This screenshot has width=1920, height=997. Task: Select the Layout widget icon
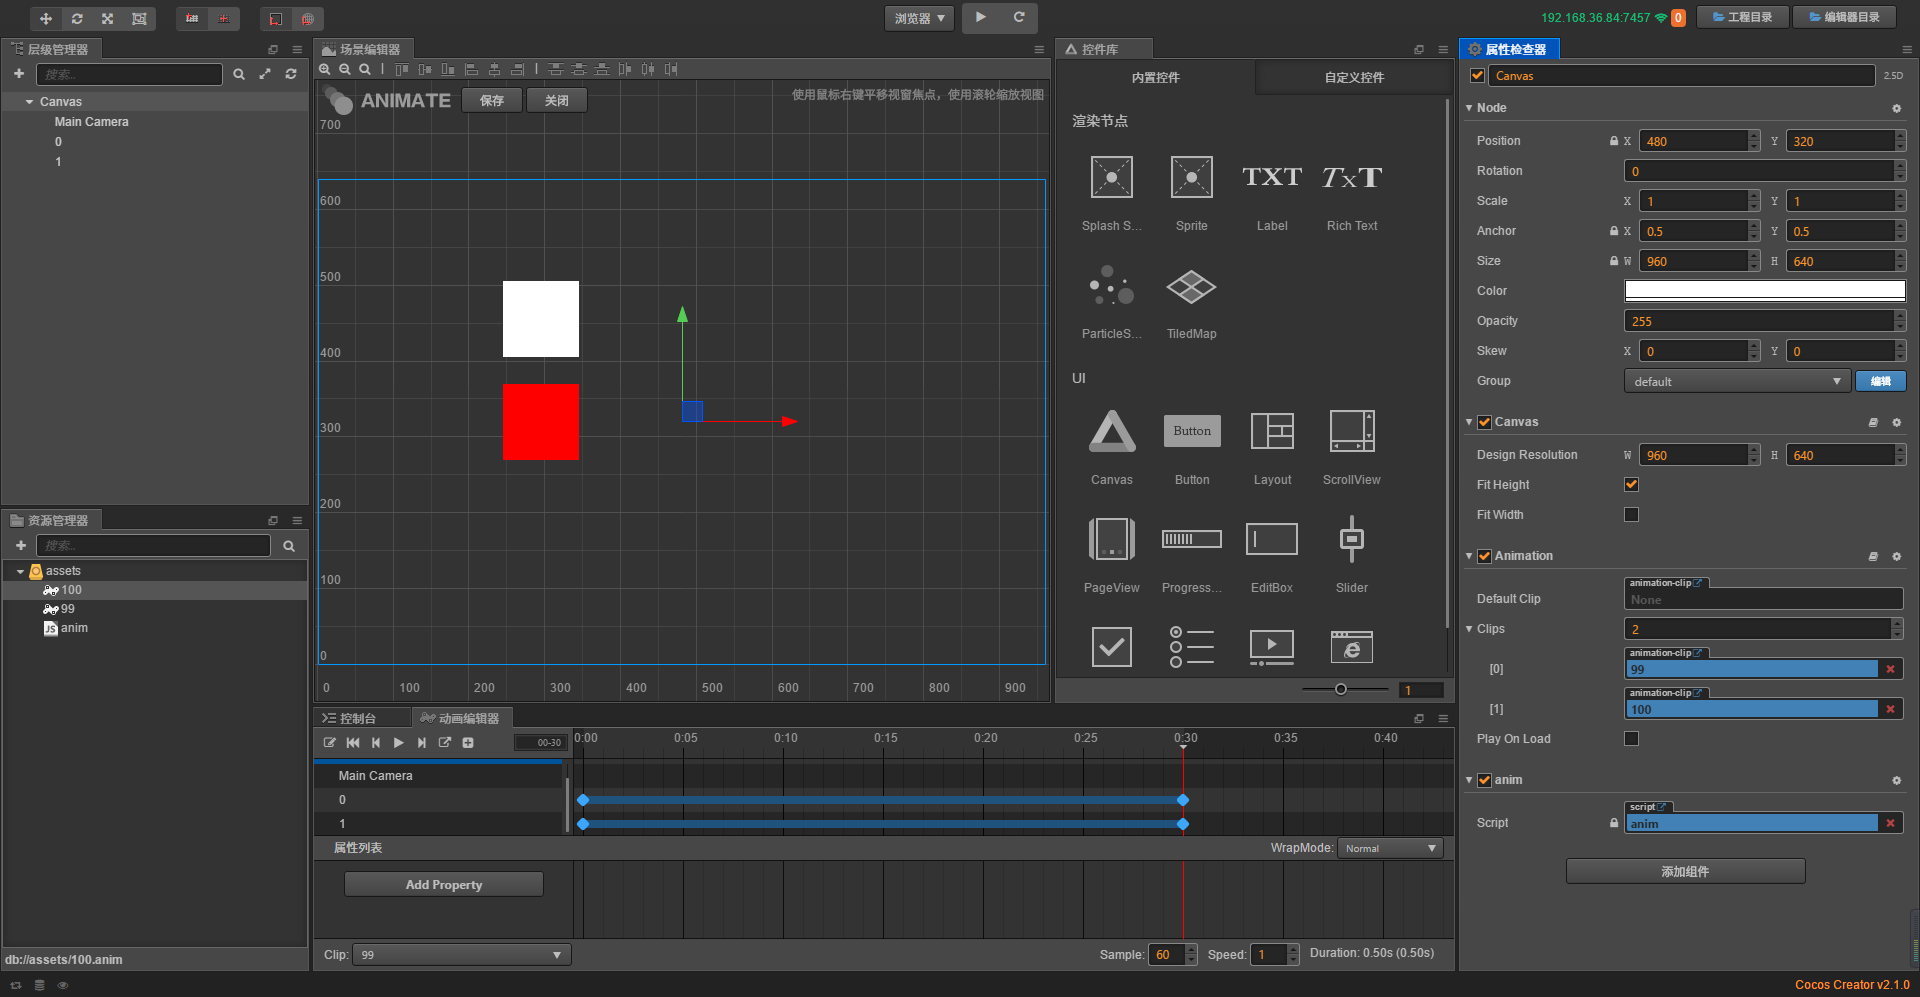pos(1272,432)
